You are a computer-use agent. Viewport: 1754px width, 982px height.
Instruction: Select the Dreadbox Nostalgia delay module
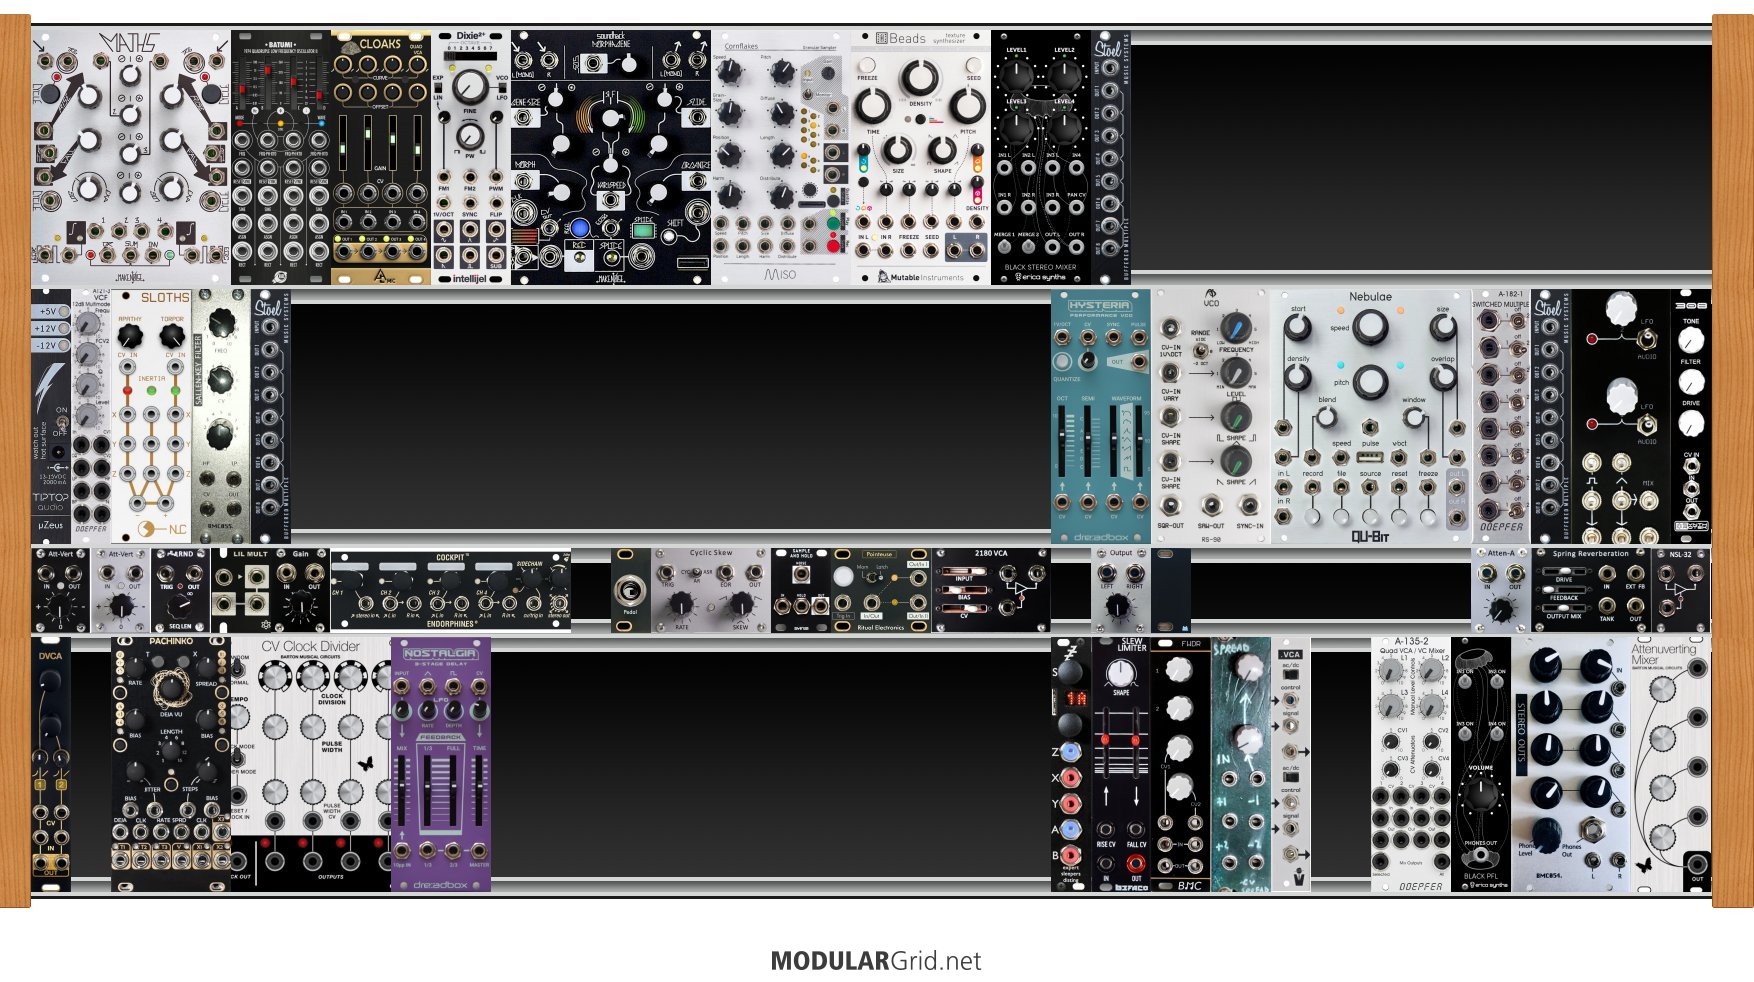pos(441,764)
